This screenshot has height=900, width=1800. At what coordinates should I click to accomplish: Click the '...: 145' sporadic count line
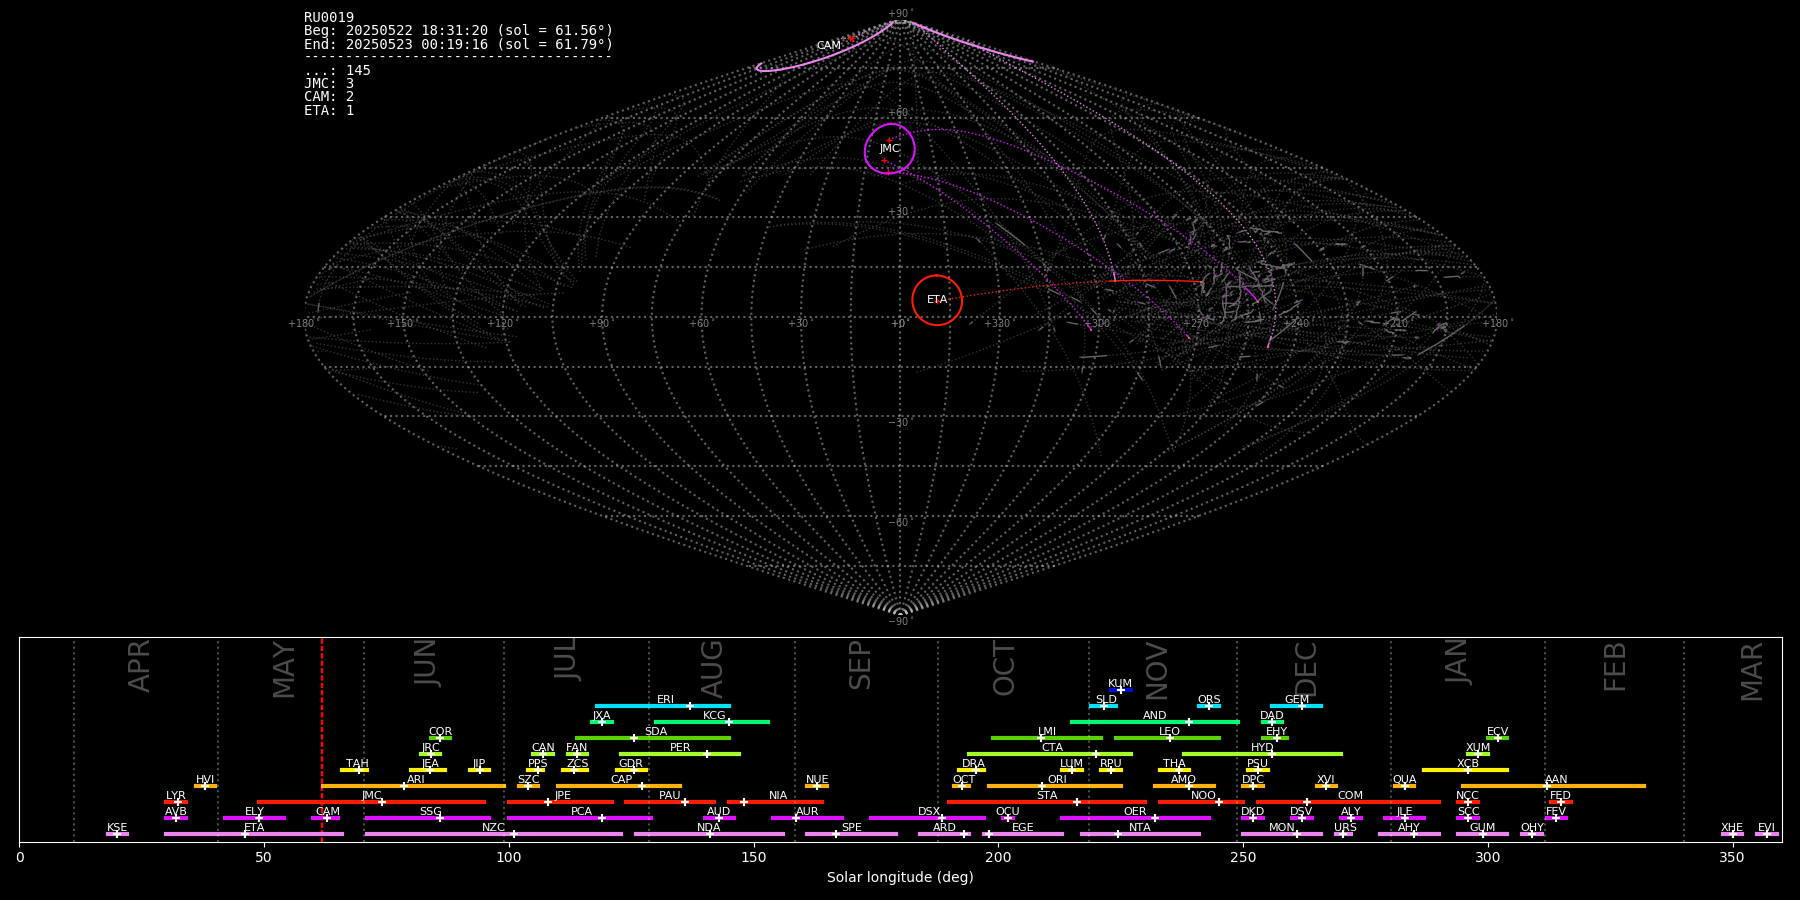tap(337, 71)
